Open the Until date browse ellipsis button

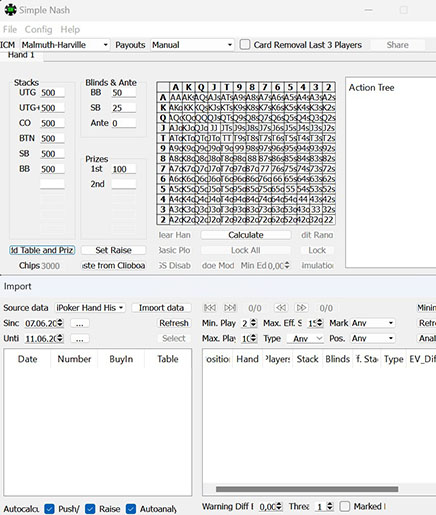pyautogui.click(x=79, y=339)
